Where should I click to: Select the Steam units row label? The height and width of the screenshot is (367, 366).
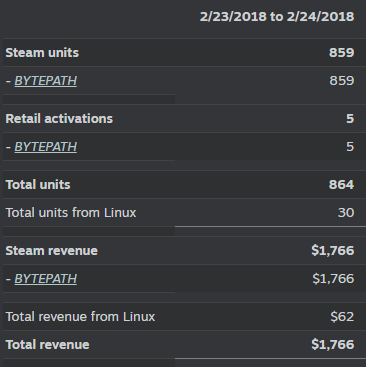[42, 53]
